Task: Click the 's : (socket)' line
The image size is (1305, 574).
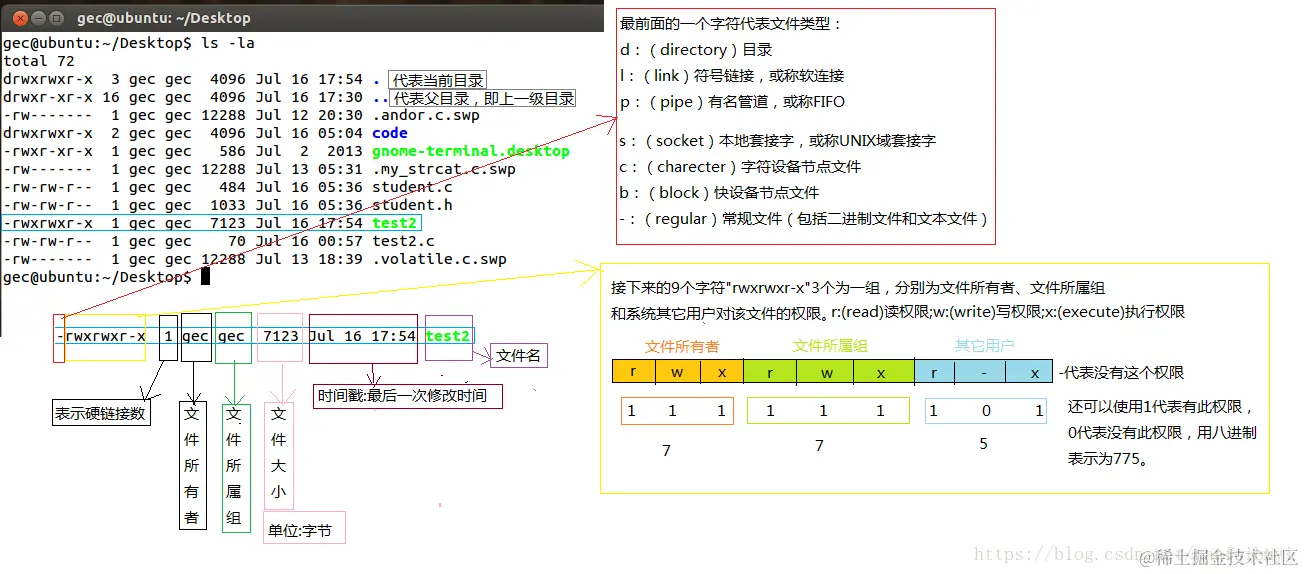Action: (x=778, y=141)
